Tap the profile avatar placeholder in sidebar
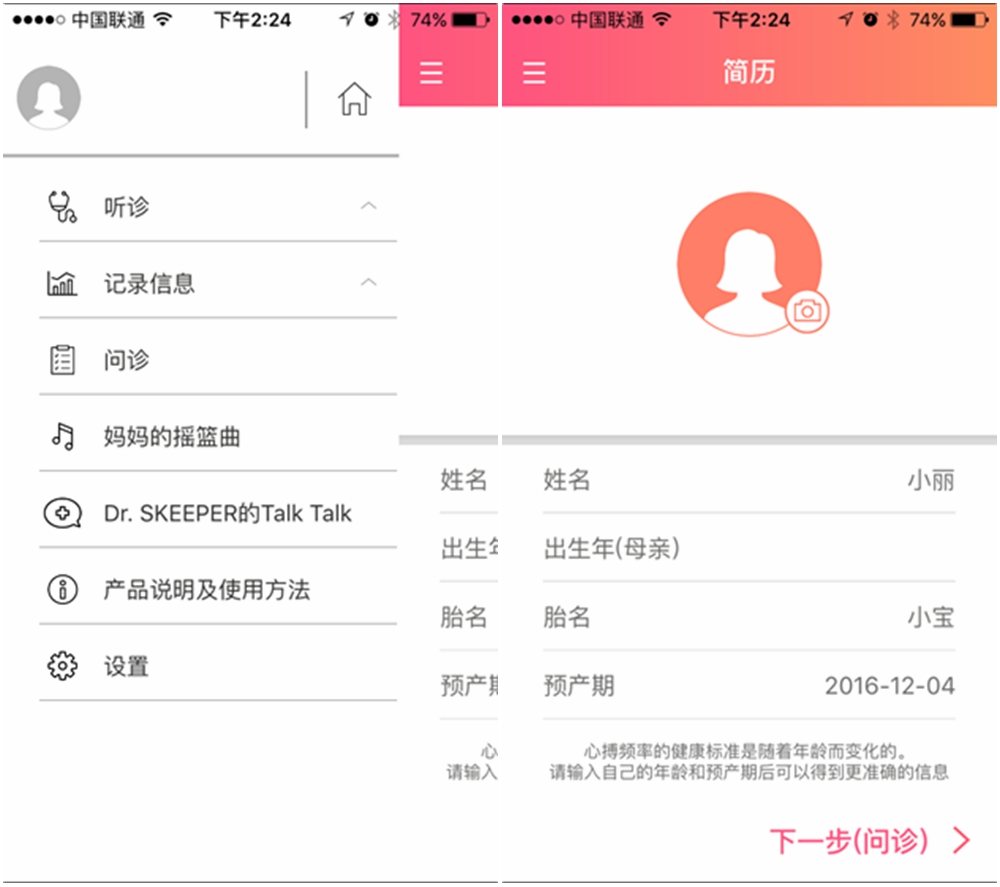This screenshot has height=887, width=1000. pos(48,97)
